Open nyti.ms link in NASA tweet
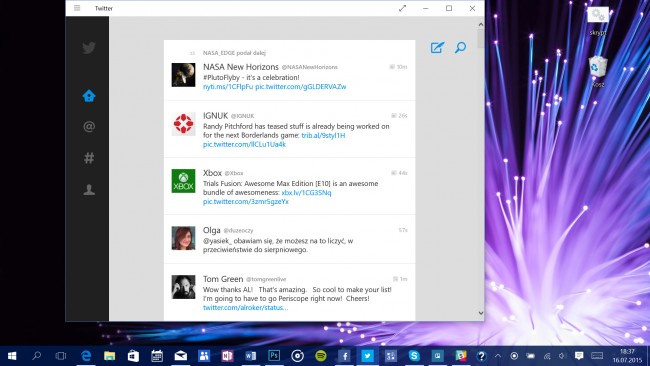Image resolution: width=650 pixels, height=366 pixels. [228, 87]
